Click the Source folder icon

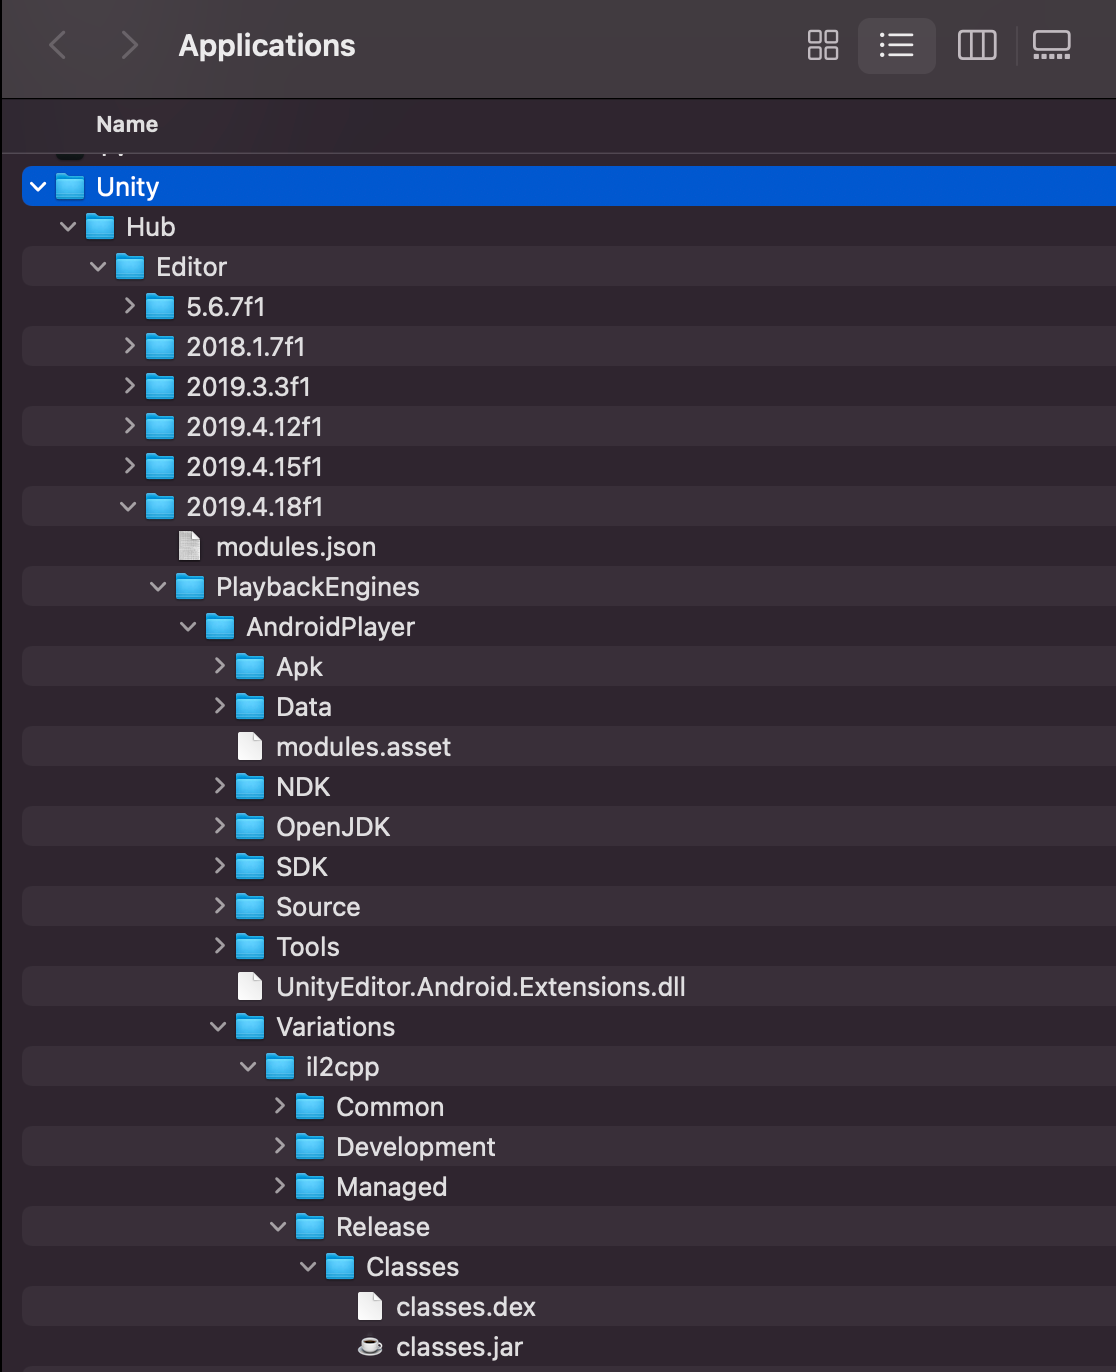click(250, 907)
